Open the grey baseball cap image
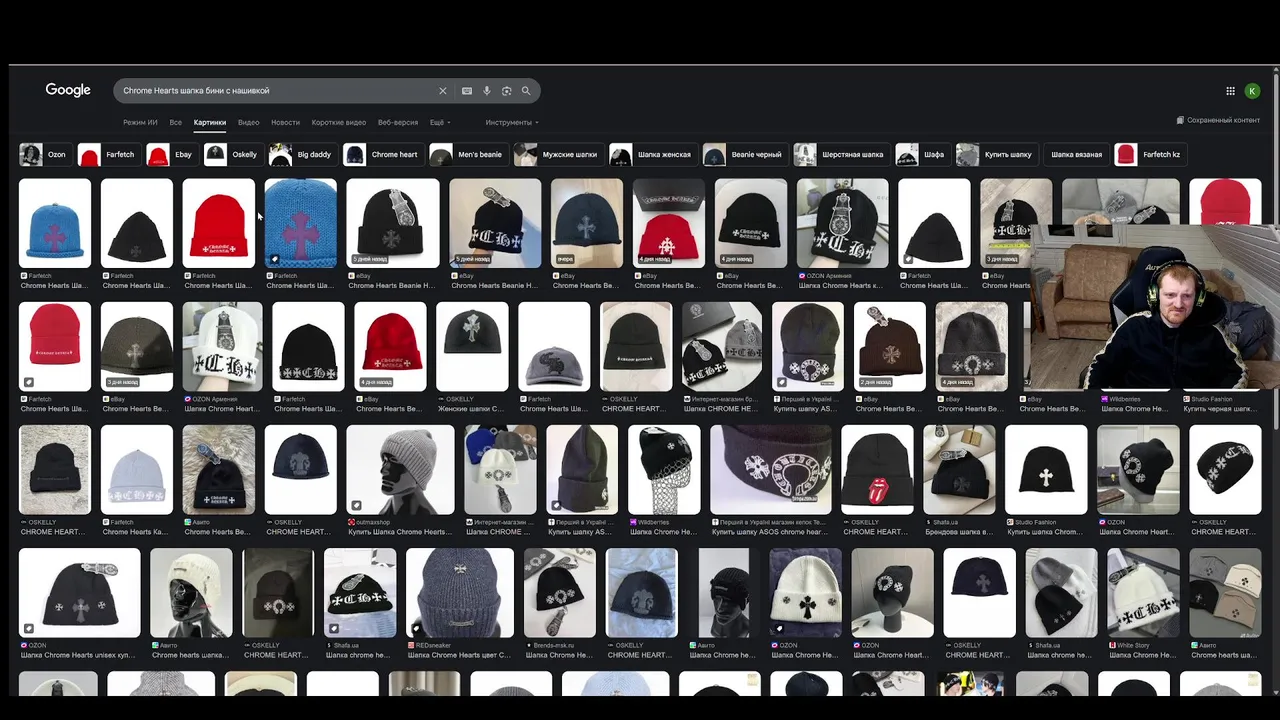 (x=554, y=346)
